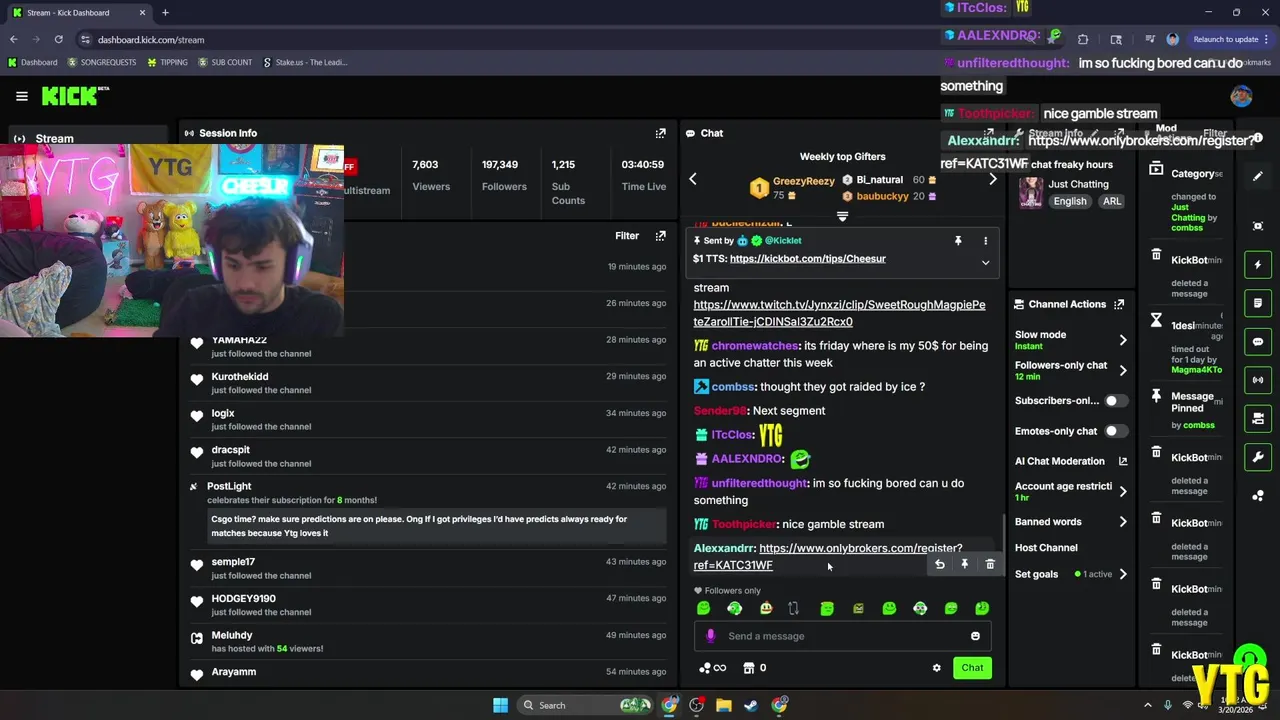Open pinned message more options menu
1280x720 pixels.
click(985, 241)
